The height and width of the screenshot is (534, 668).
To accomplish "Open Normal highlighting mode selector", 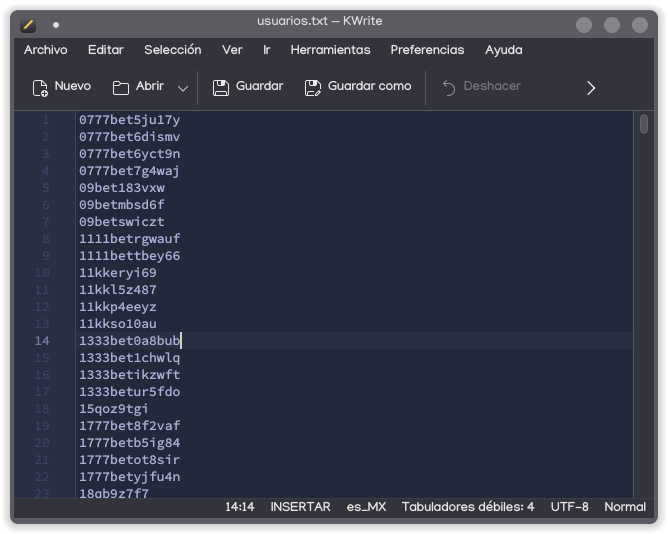I will tap(625, 507).
